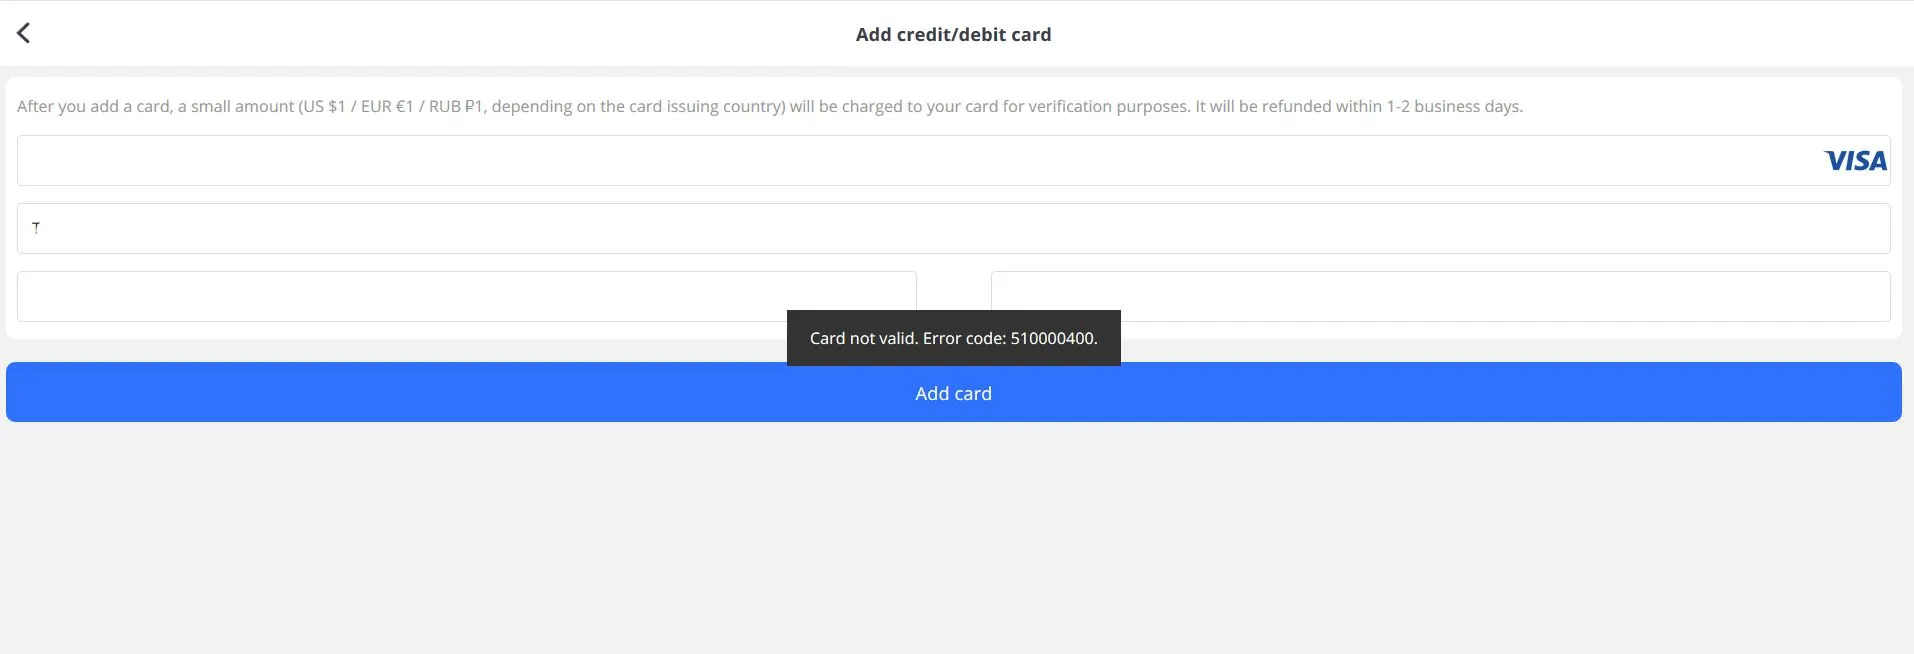
Task: Click the 'EUR €1' text in the notice
Action: point(387,106)
